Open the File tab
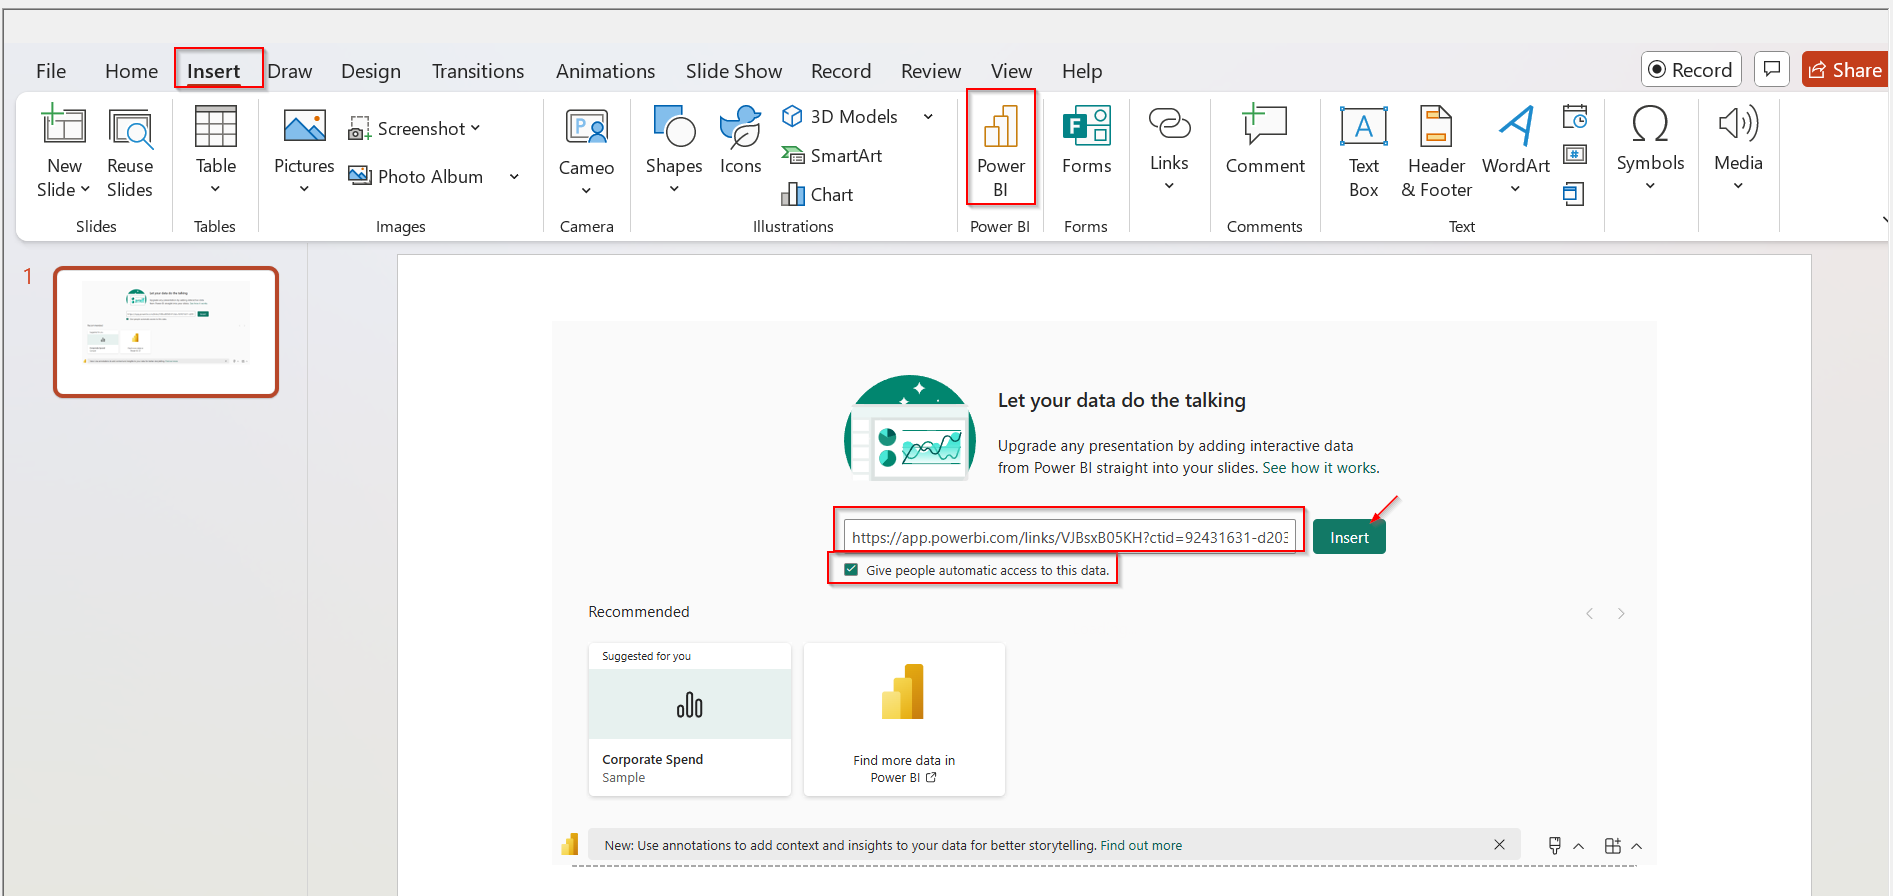The height and width of the screenshot is (896, 1893). (x=51, y=71)
